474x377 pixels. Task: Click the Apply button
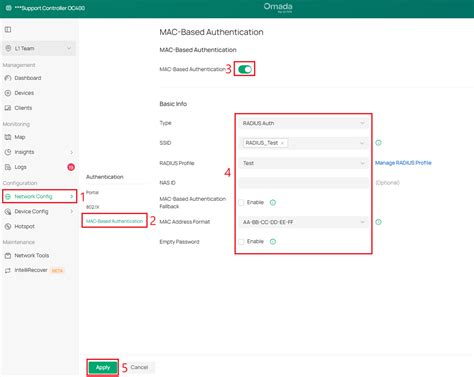coord(103,367)
